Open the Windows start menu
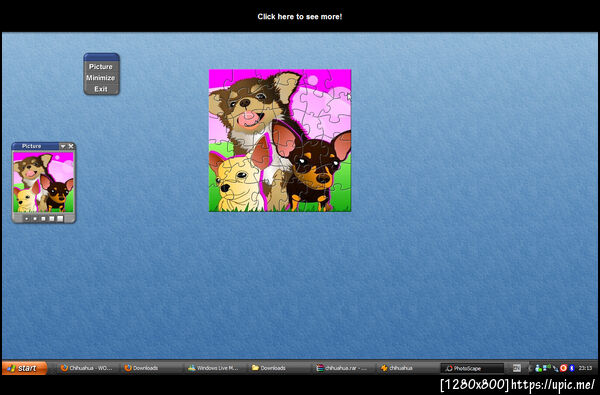Screen dimensions: 600x395 tap(24, 368)
